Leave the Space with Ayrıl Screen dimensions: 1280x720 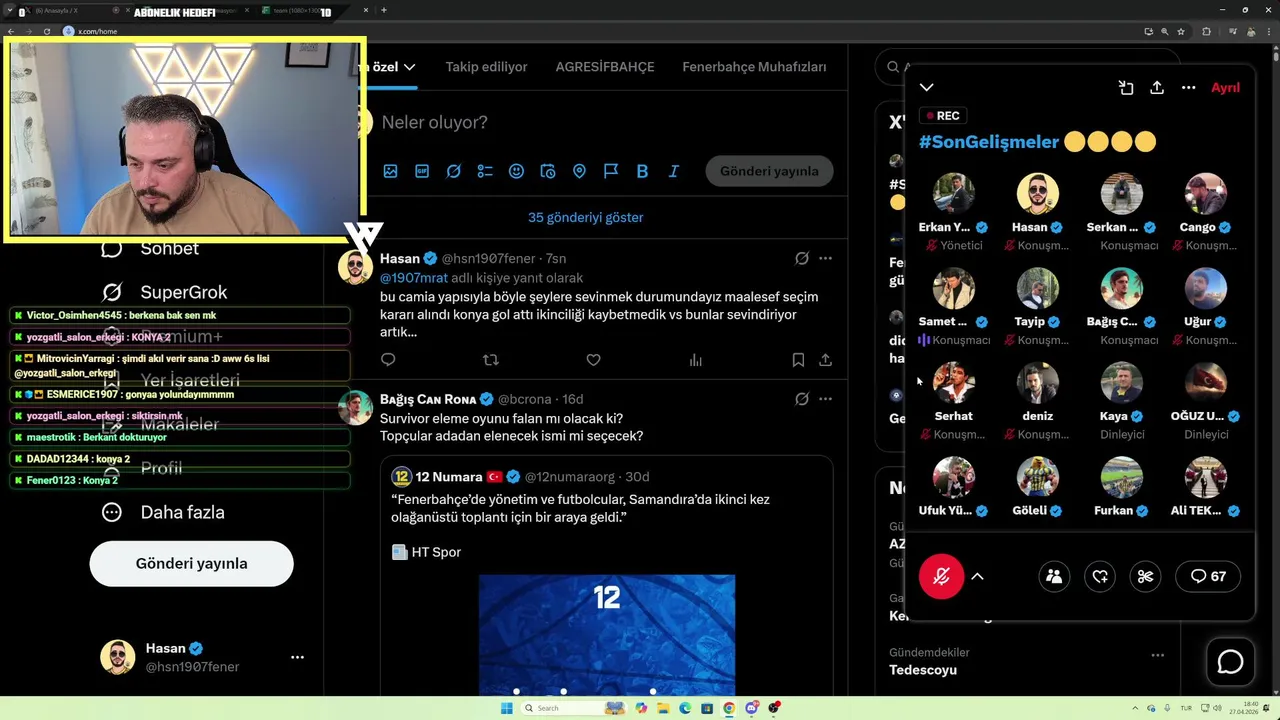click(x=1225, y=88)
